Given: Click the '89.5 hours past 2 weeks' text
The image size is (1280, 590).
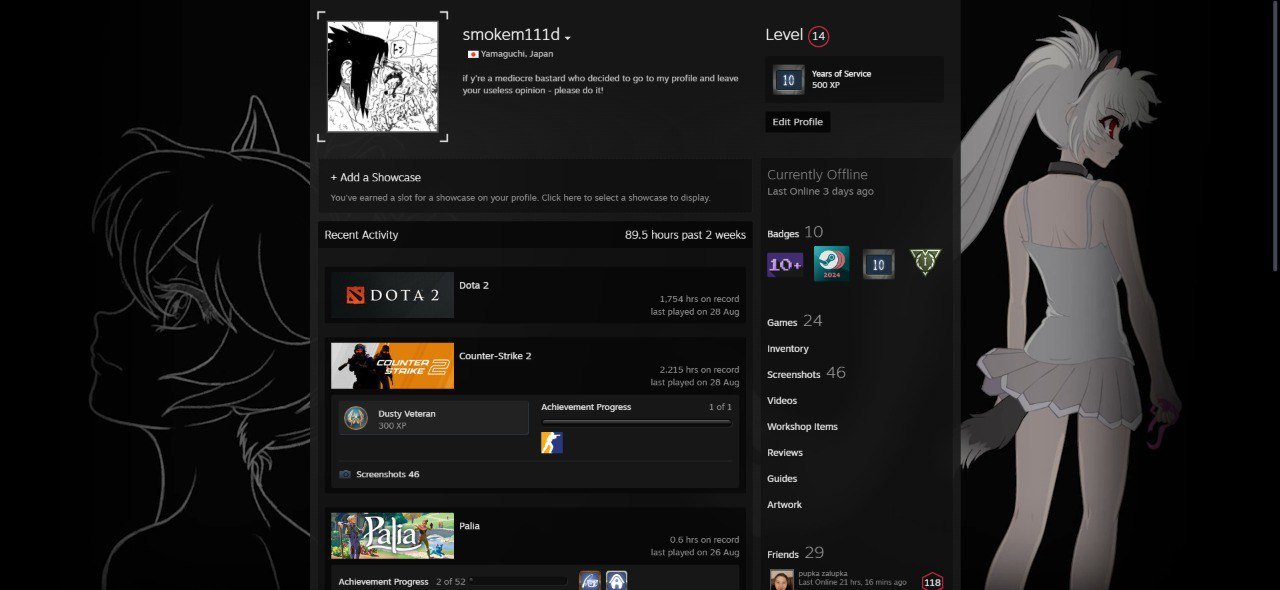Looking at the screenshot, I should 685,235.
